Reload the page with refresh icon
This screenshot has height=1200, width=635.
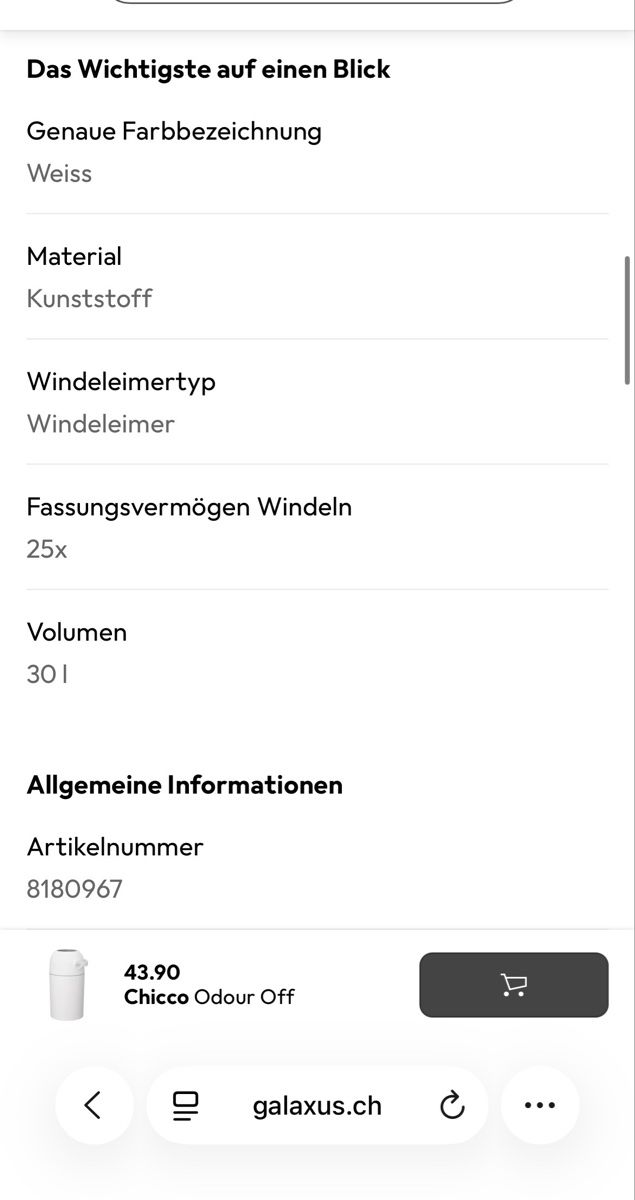point(452,1105)
